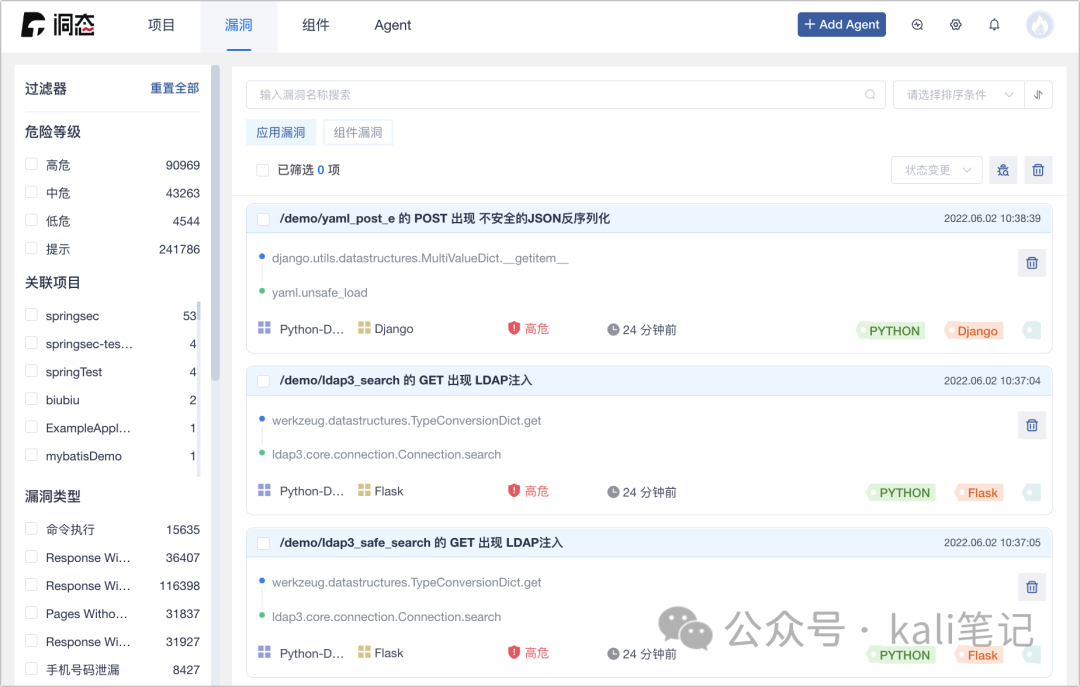This screenshot has width=1080, height=687.
Task: Open the 状态变更 dropdown
Action: pyautogui.click(x=937, y=170)
